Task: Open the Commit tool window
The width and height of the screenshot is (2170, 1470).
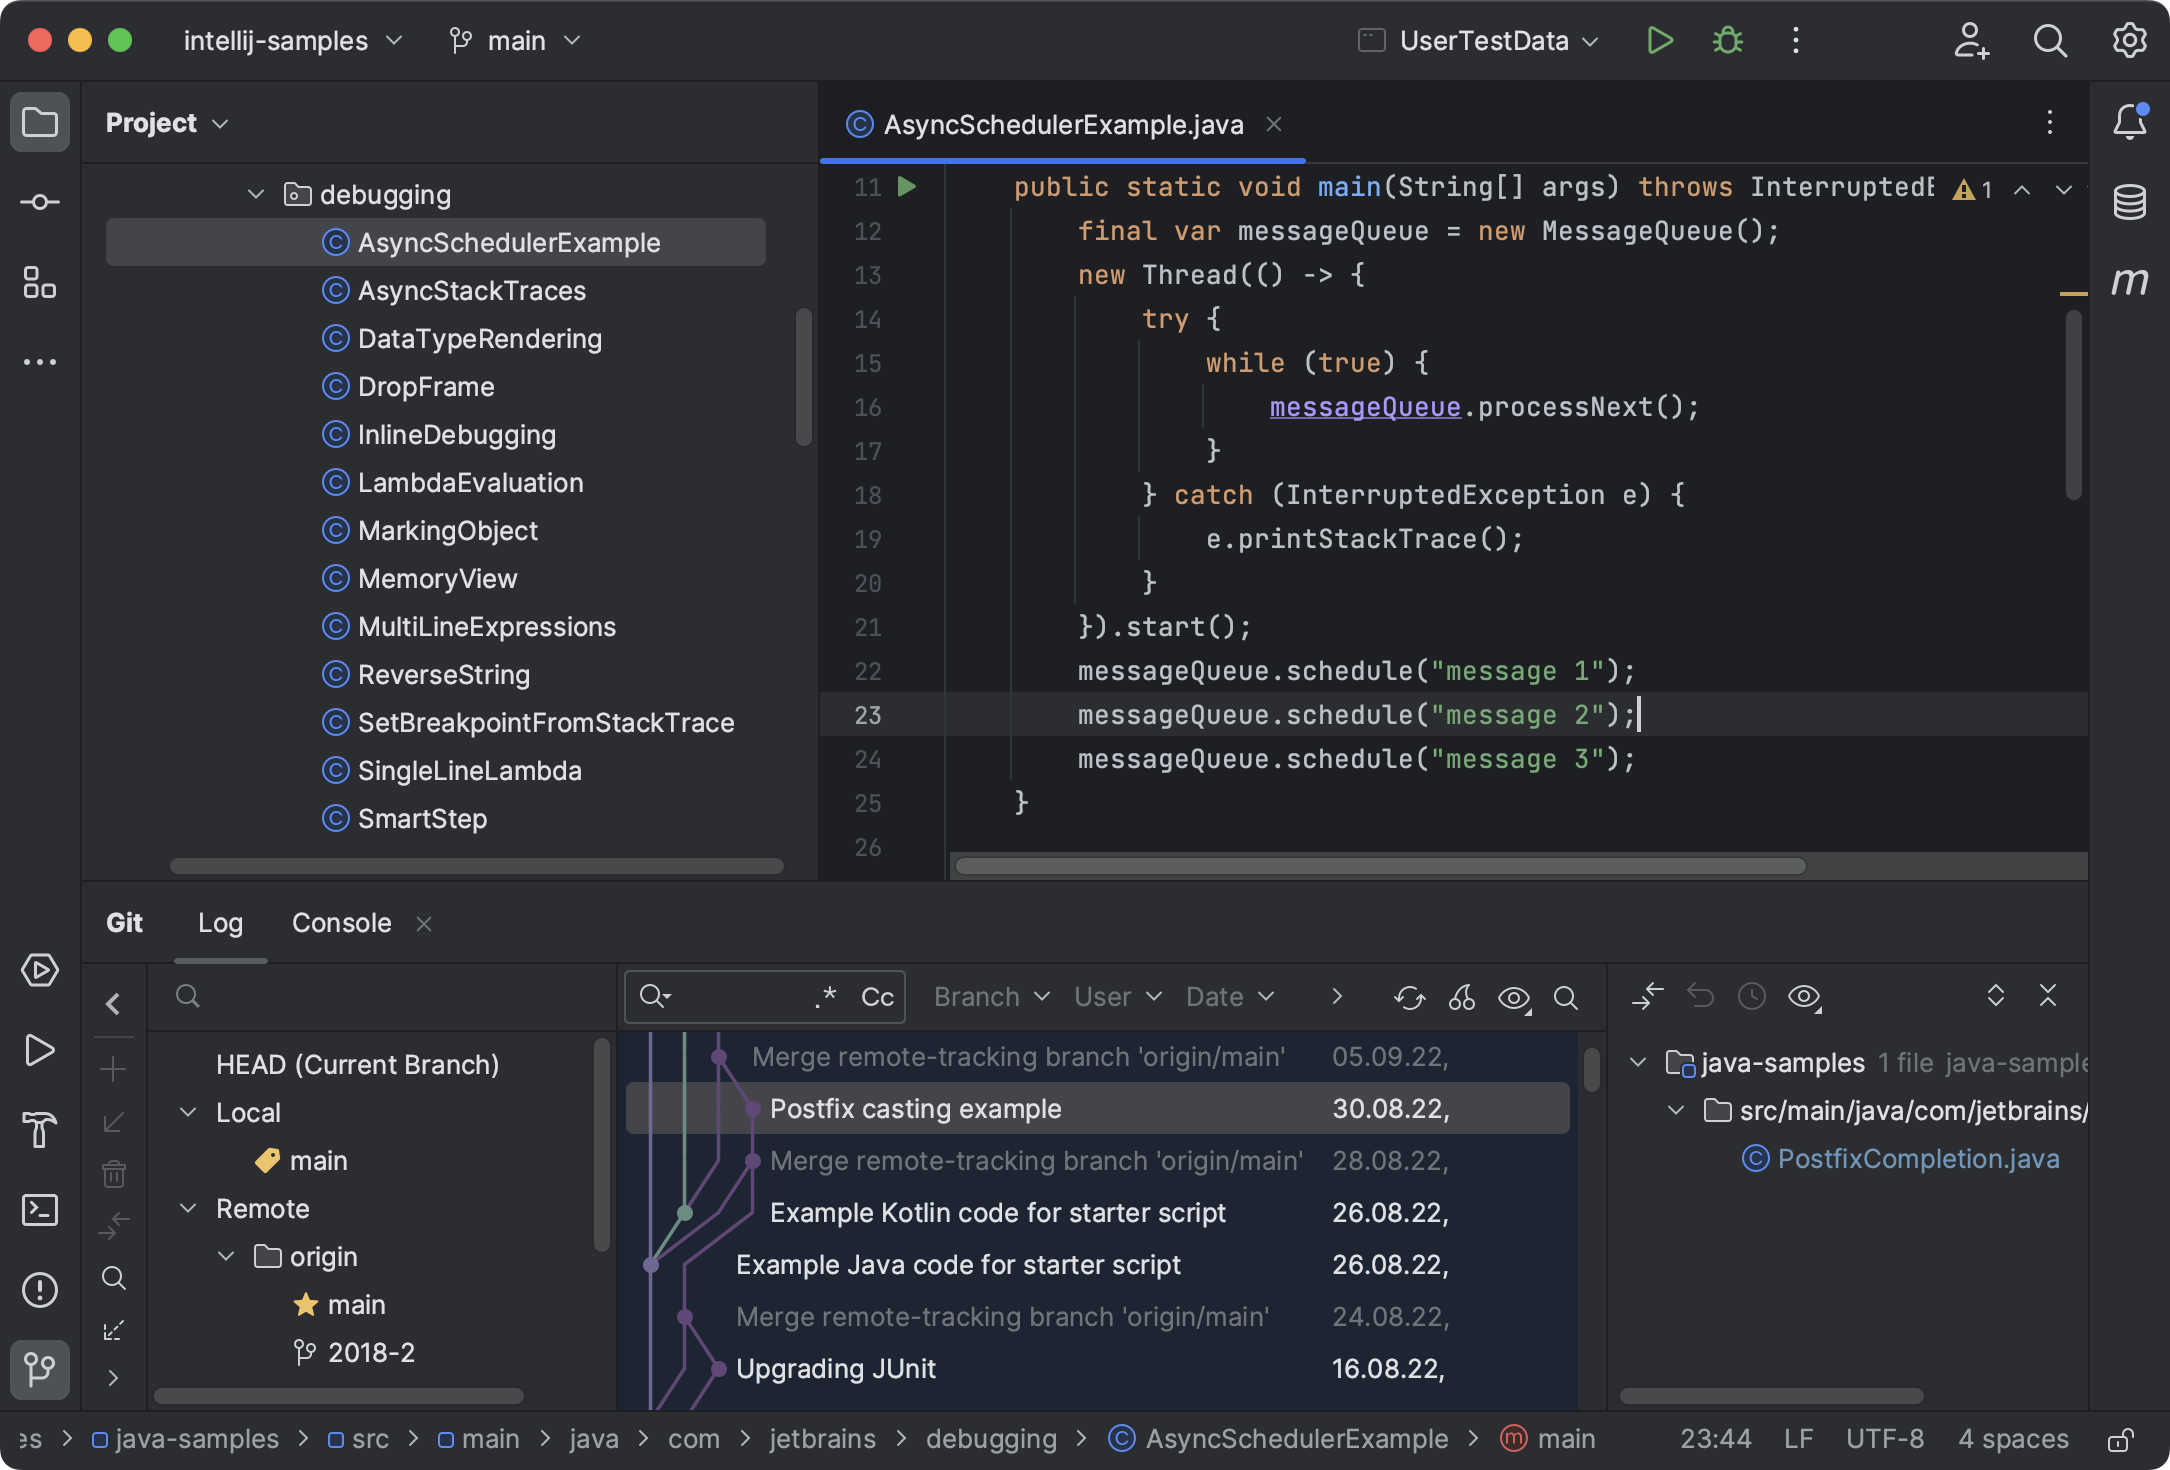Action: (x=40, y=201)
